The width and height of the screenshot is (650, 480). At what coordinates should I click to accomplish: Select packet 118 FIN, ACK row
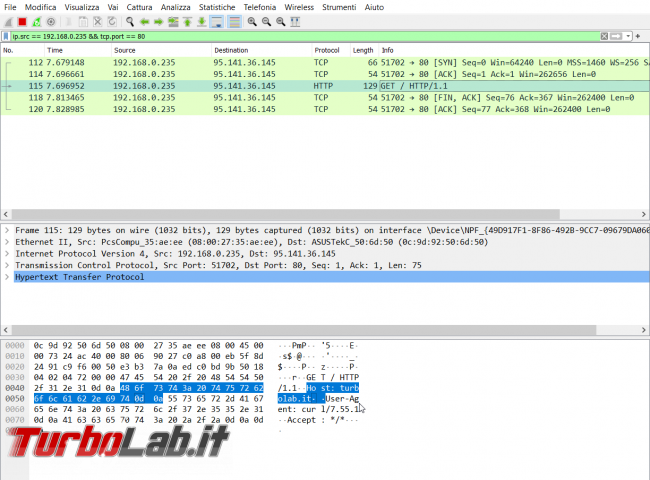[325, 97]
